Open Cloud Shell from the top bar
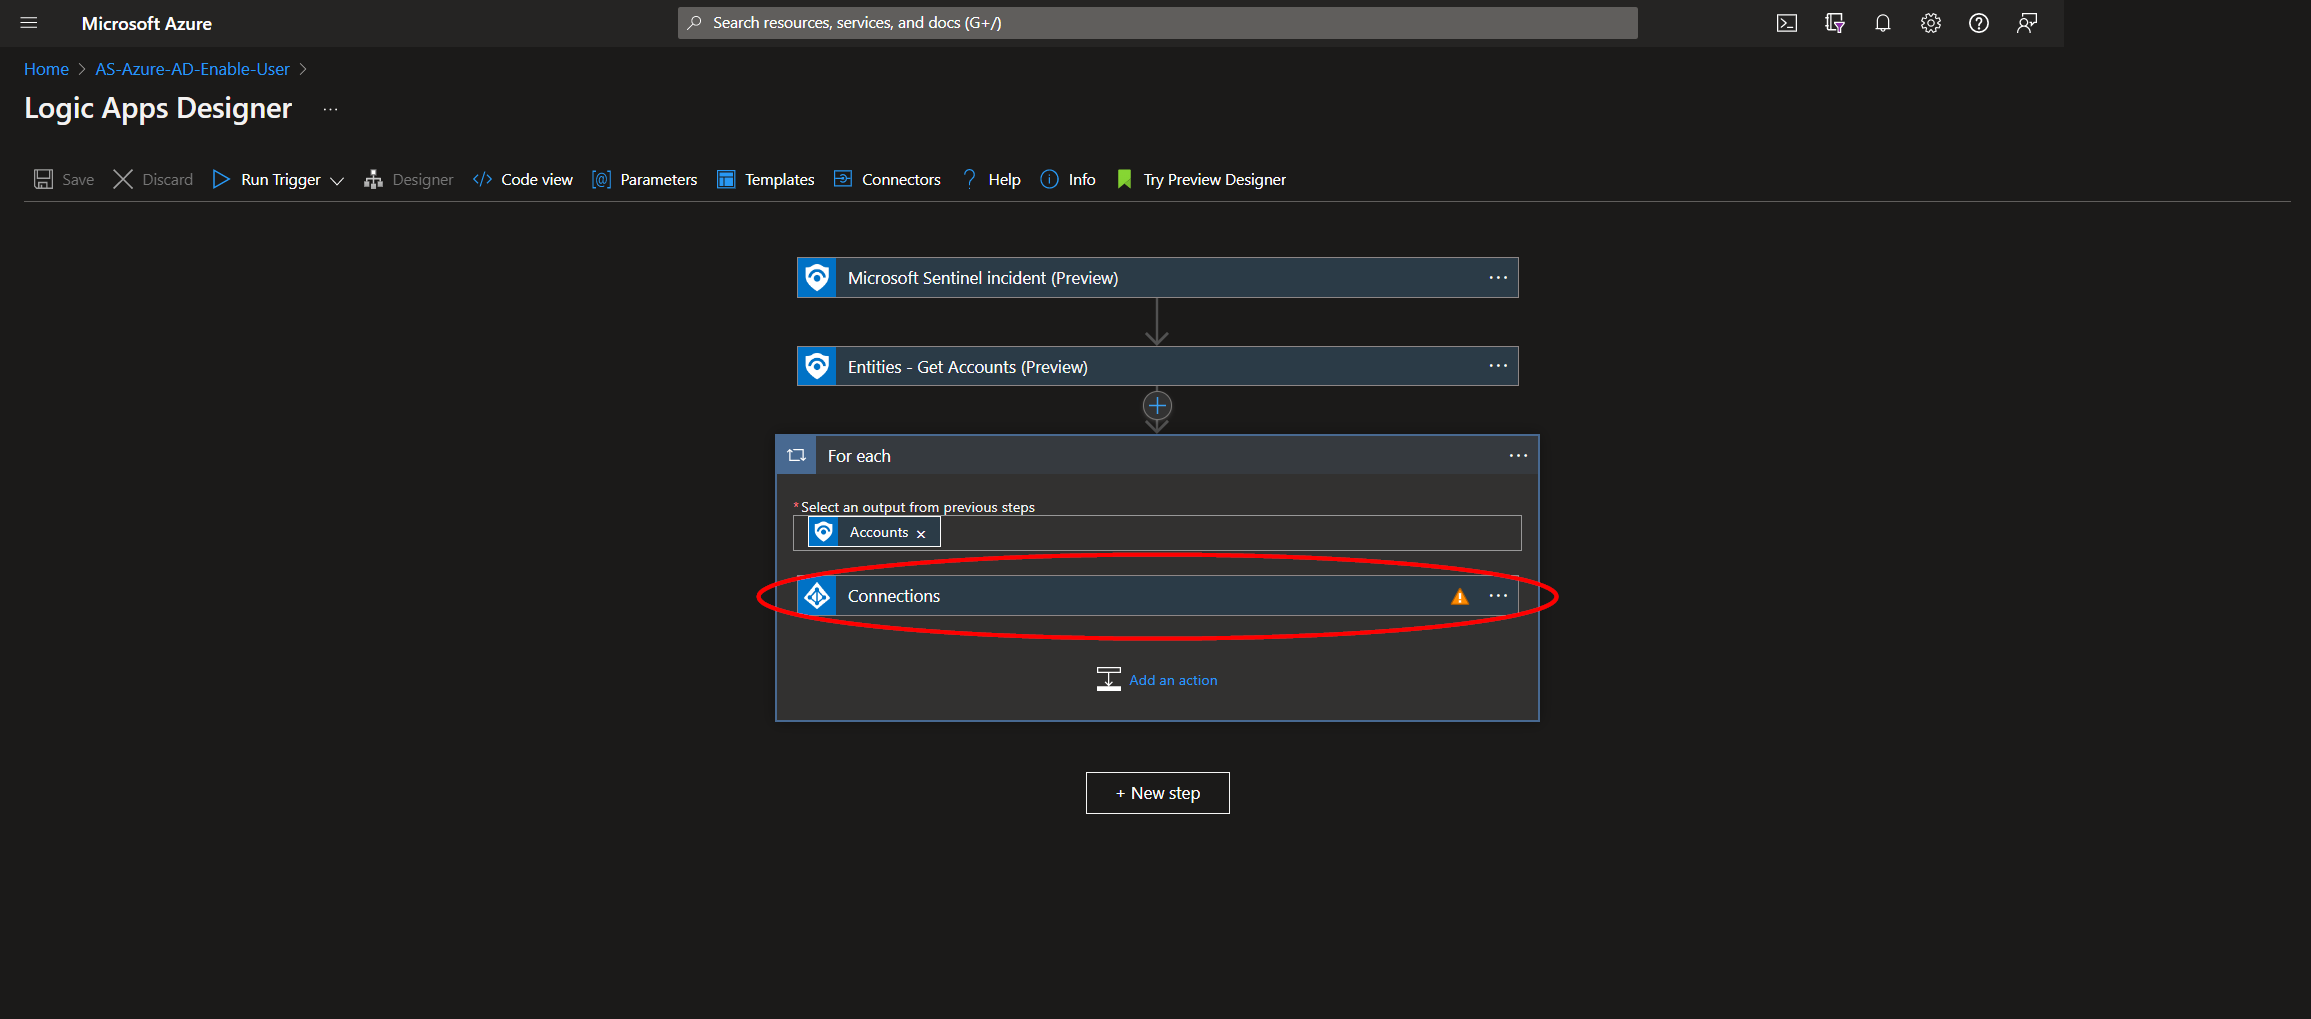 click(x=1787, y=23)
